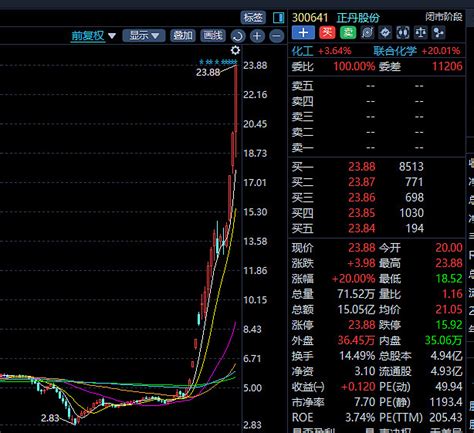Click the 今开 value 20.00
Image resolution: width=474 pixels, height=433 pixels.
pyautogui.click(x=449, y=248)
